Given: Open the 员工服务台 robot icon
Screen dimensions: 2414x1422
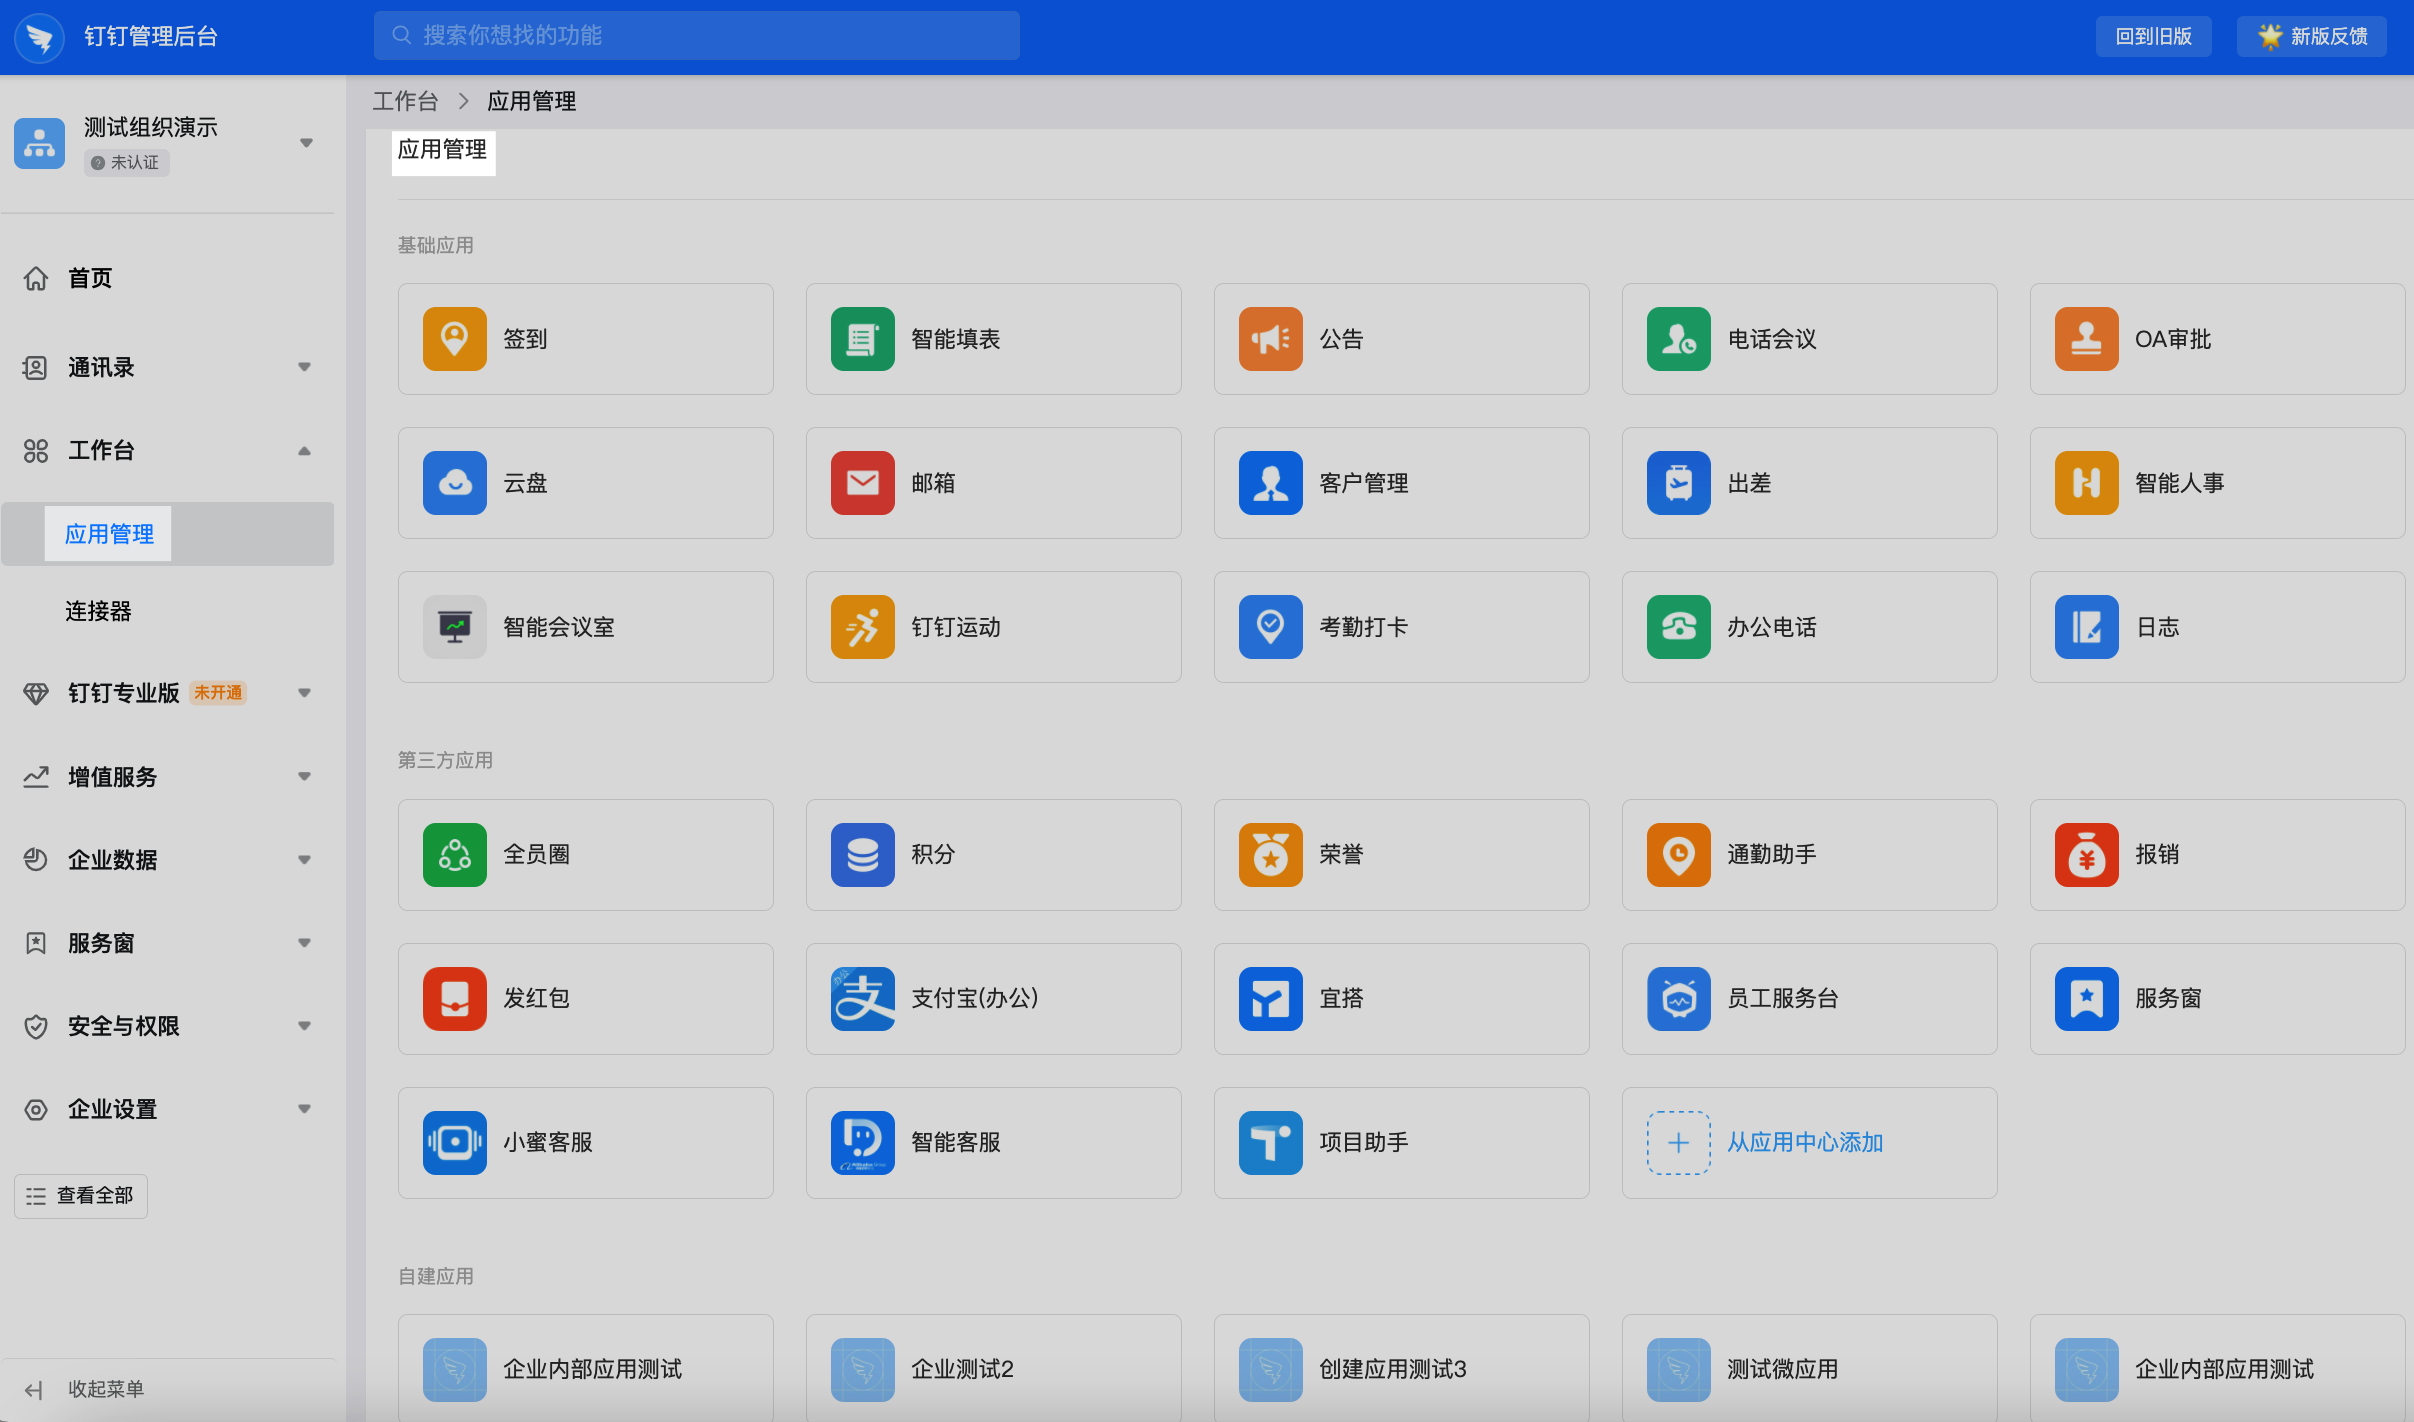Looking at the screenshot, I should coord(1678,999).
